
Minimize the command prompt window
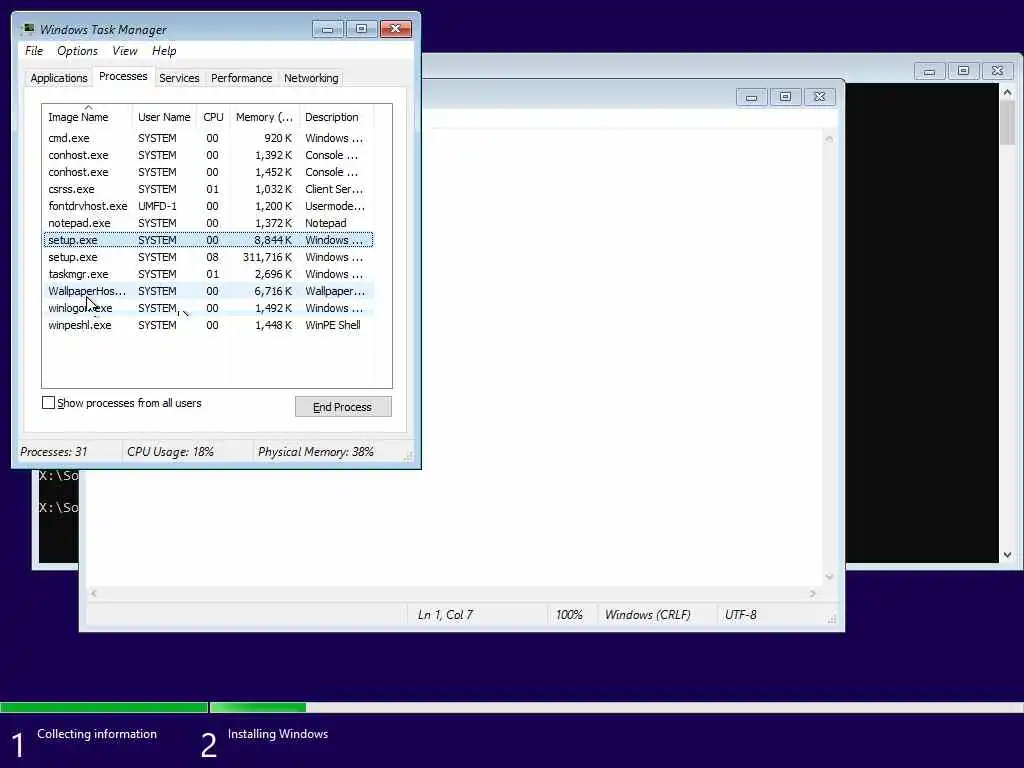coord(929,71)
